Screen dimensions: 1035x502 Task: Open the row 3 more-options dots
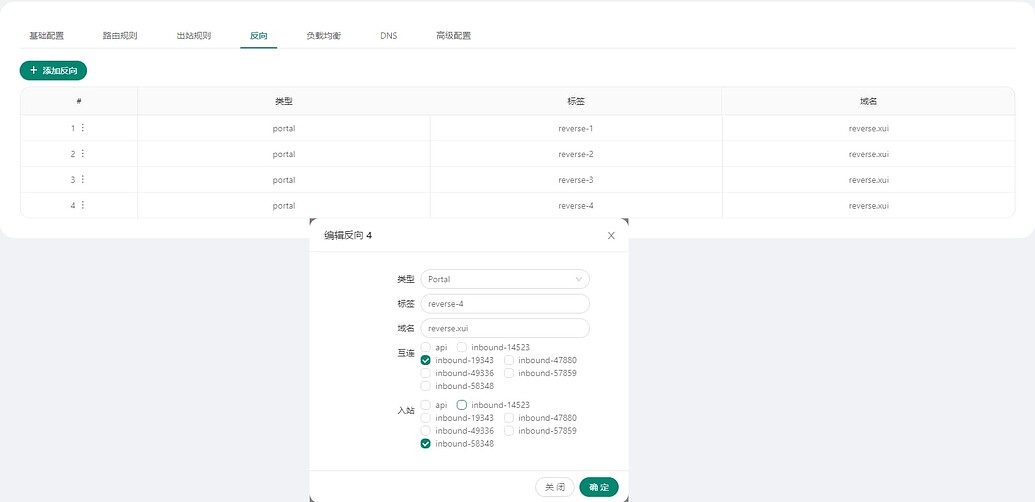(x=83, y=179)
